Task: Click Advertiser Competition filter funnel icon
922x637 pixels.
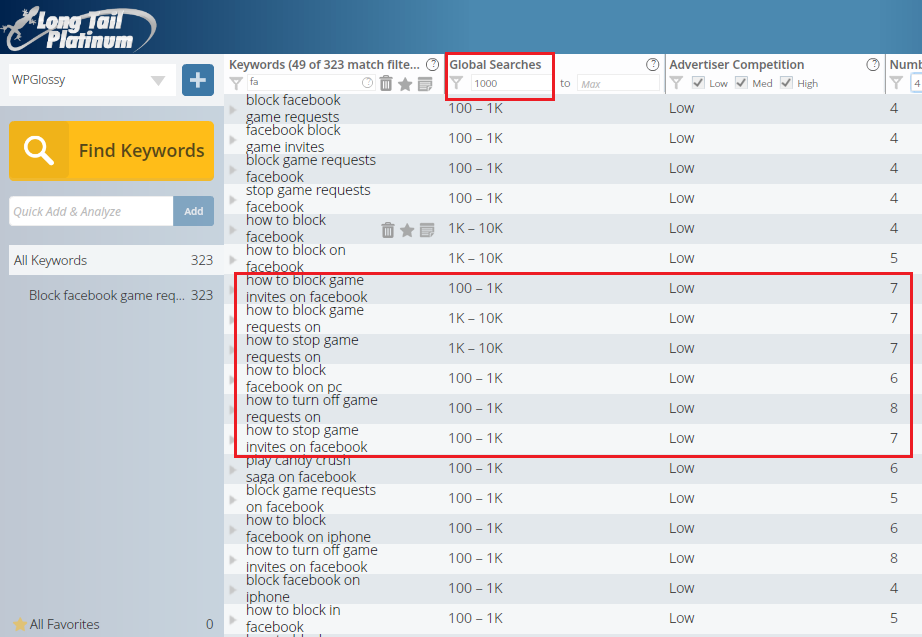Action: [x=676, y=83]
